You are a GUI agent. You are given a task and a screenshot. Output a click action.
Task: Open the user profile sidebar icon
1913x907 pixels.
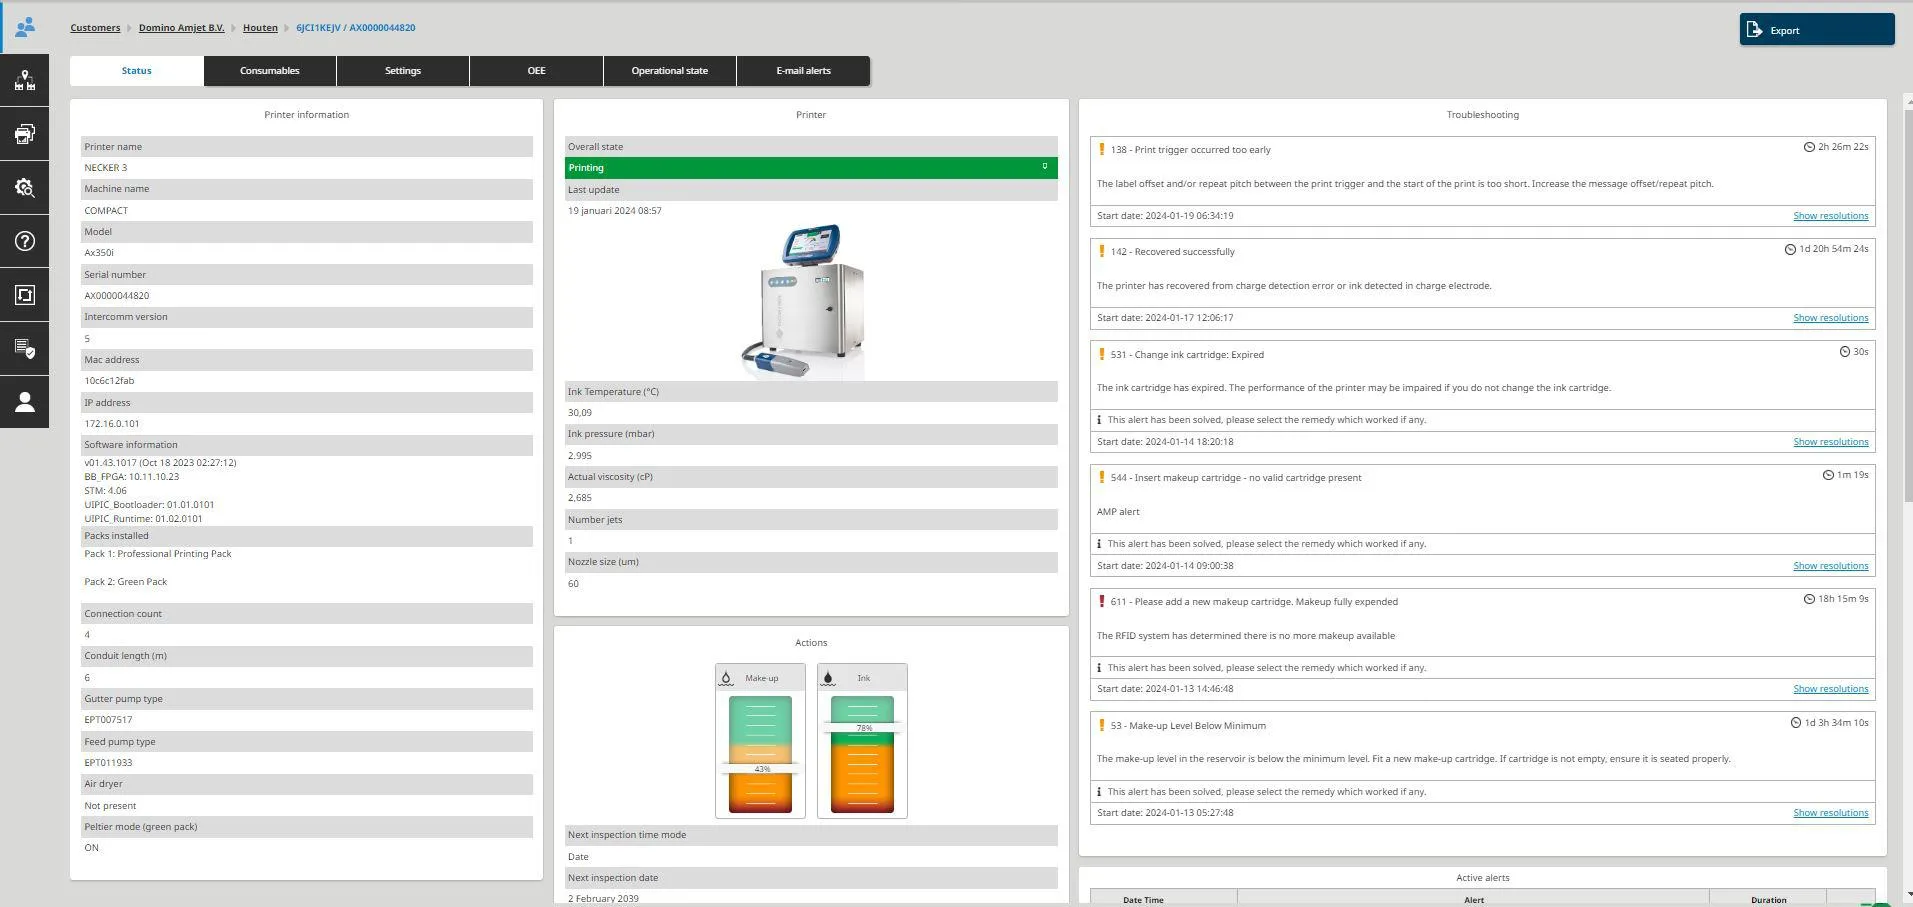[x=25, y=402]
